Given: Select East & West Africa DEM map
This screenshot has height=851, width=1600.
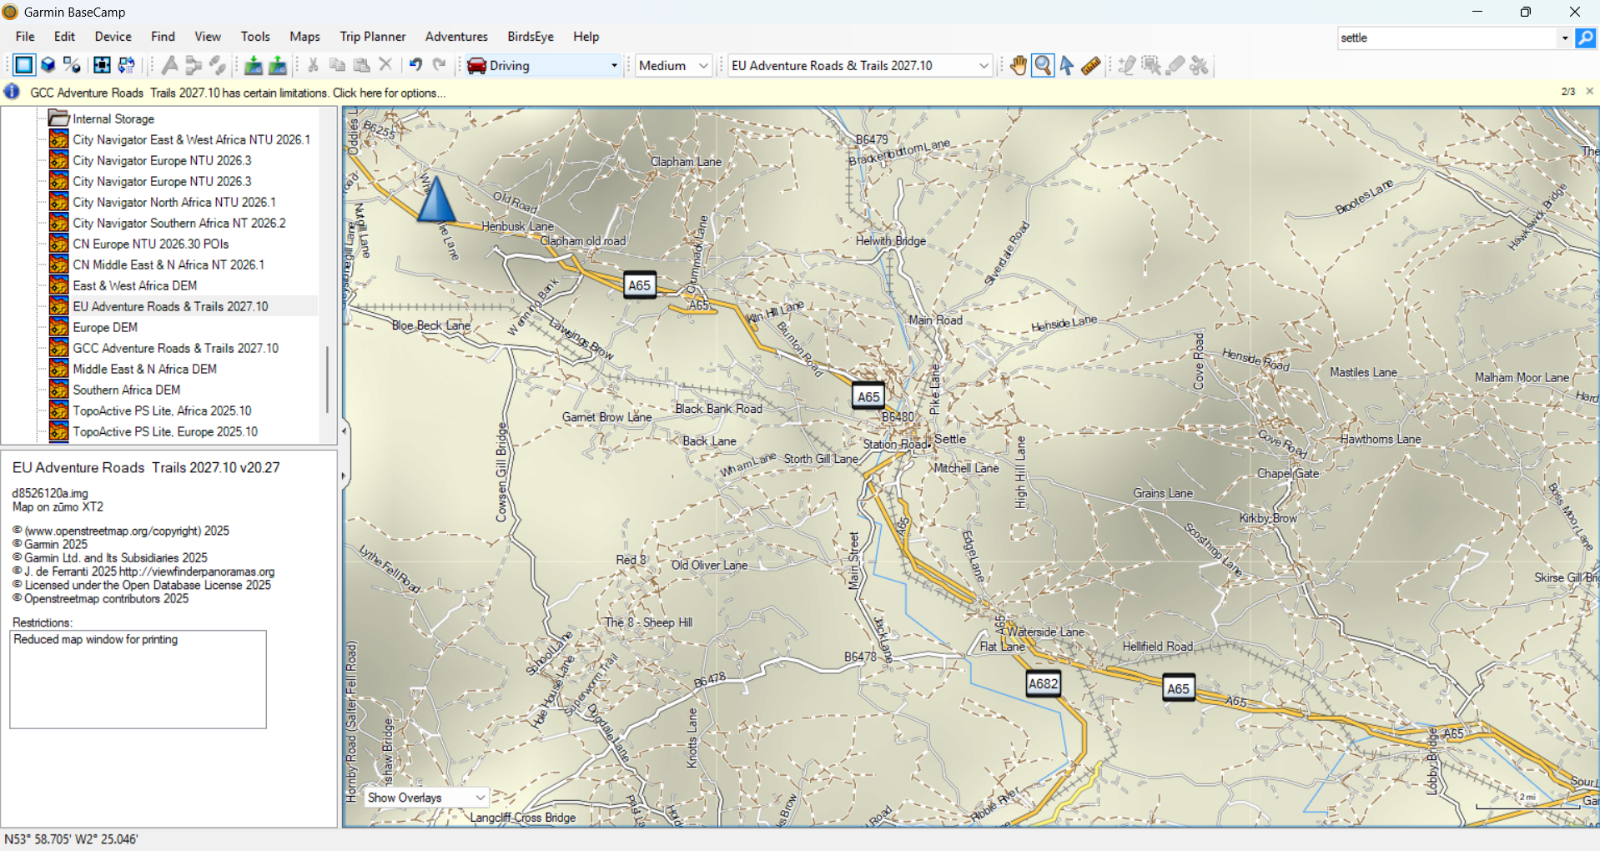Looking at the screenshot, I should point(135,286).
